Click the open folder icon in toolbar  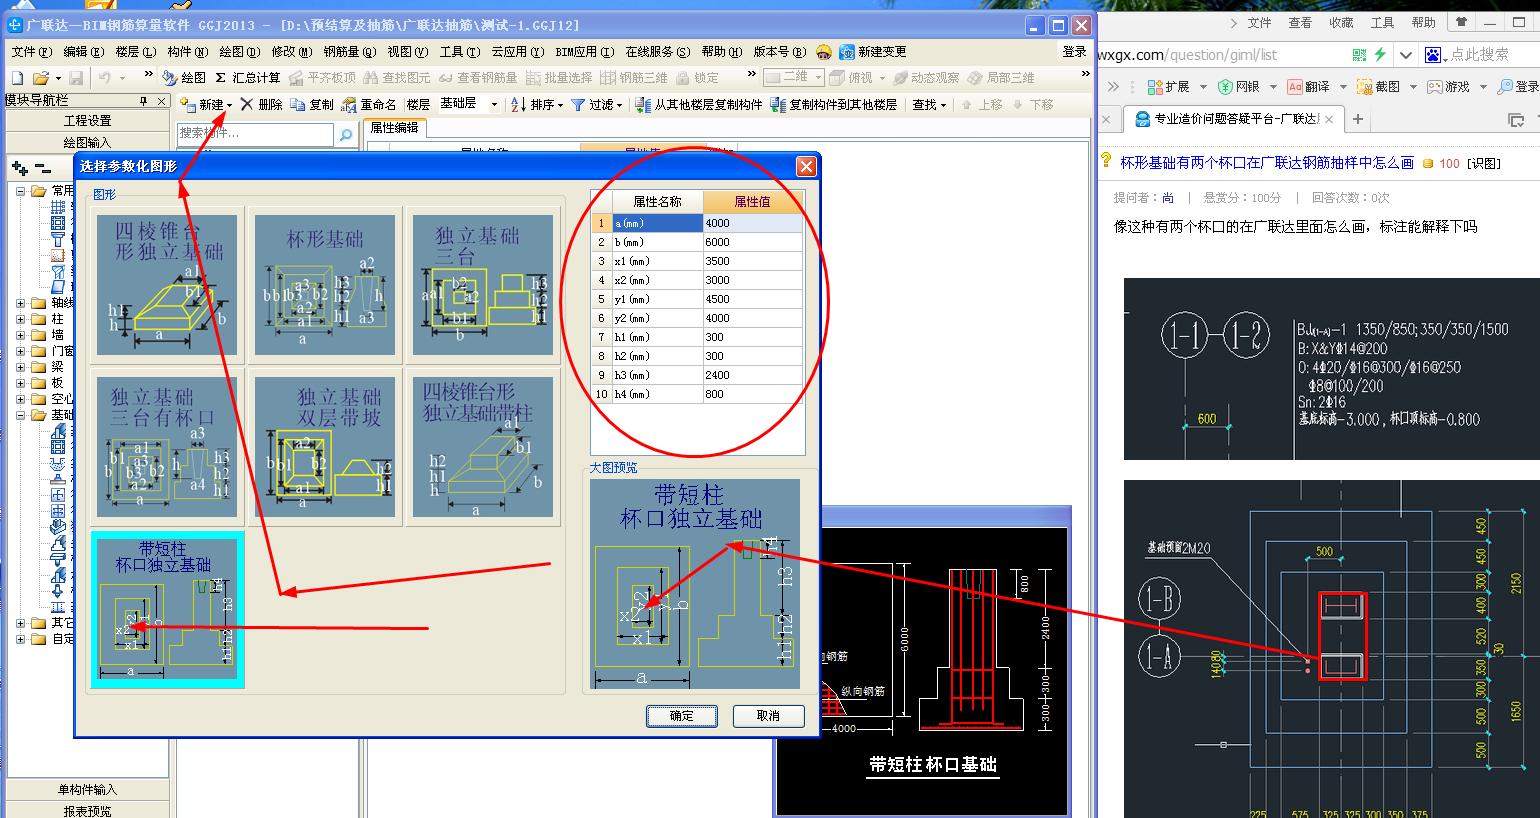[x=40, y=77]
